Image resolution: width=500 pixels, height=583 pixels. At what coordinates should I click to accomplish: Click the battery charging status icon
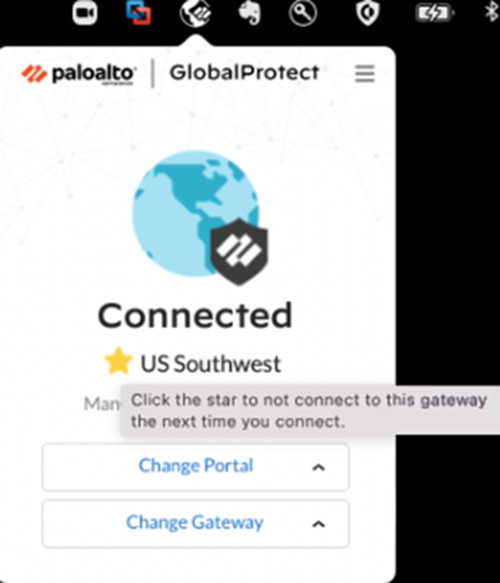[435, 14]
